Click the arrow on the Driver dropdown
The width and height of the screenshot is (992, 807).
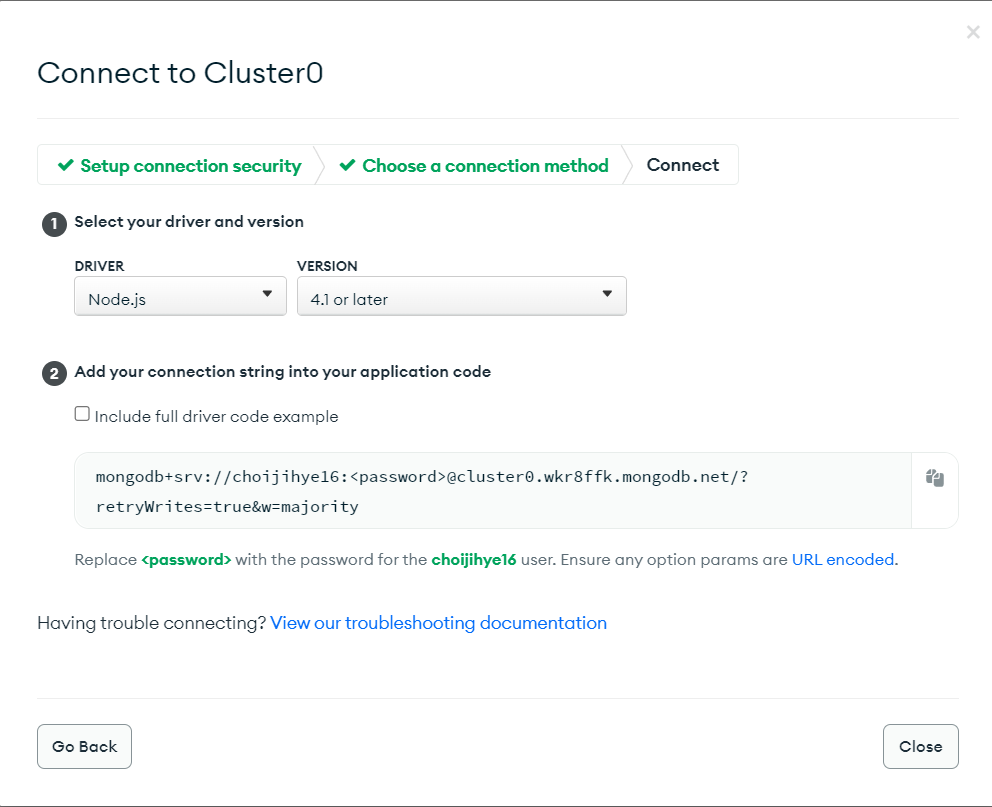267,294
